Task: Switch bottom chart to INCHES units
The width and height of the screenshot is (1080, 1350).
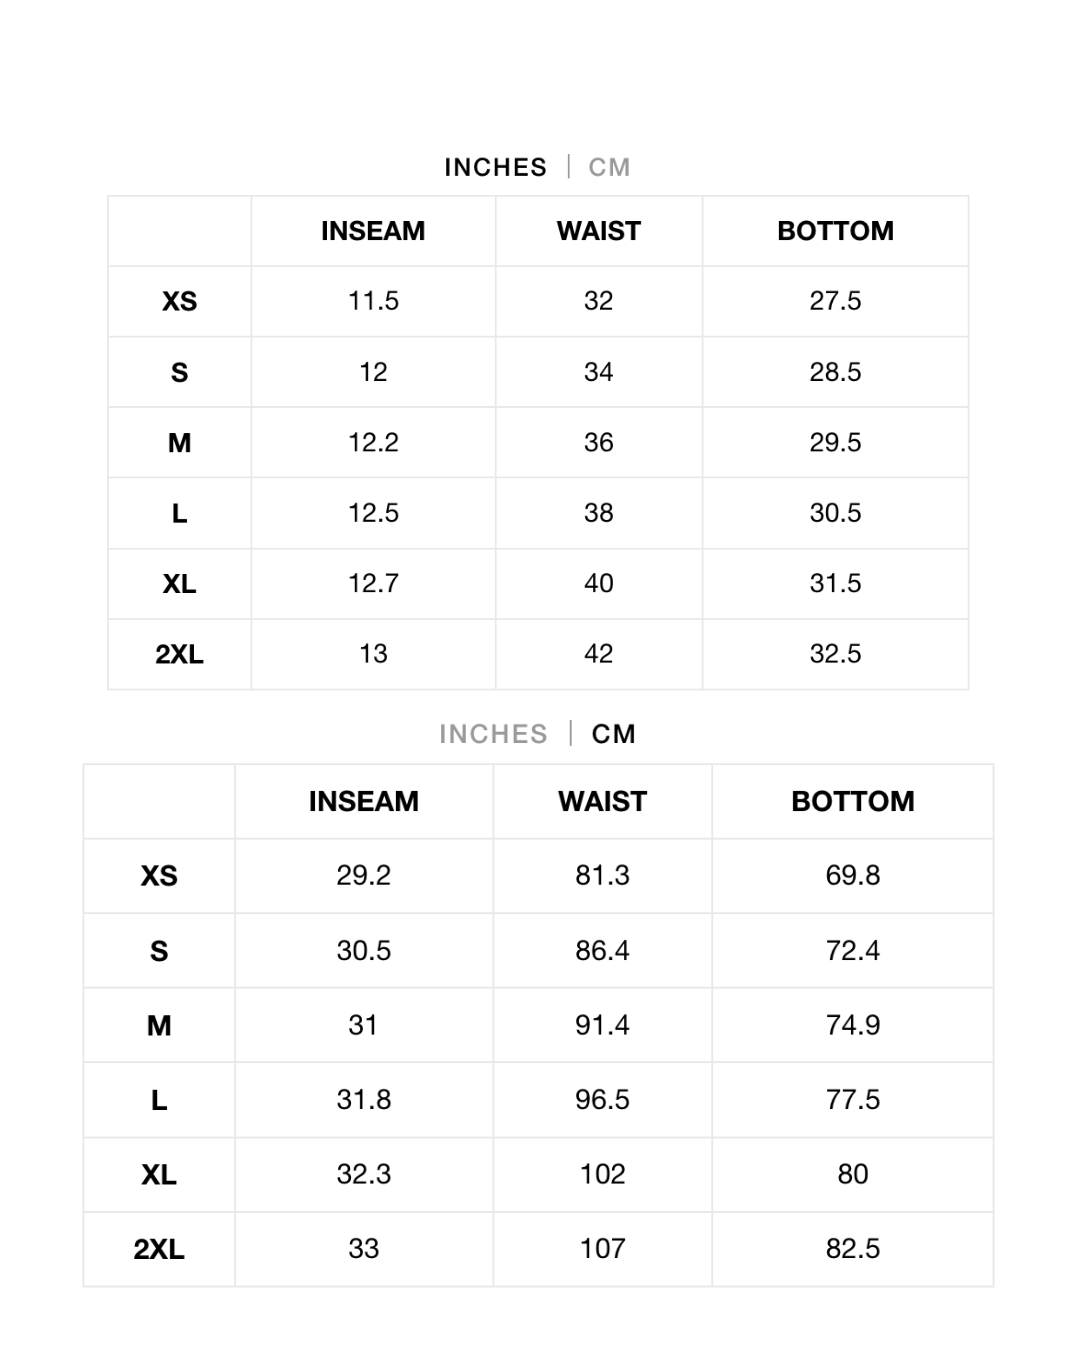Action: [493, 734]
